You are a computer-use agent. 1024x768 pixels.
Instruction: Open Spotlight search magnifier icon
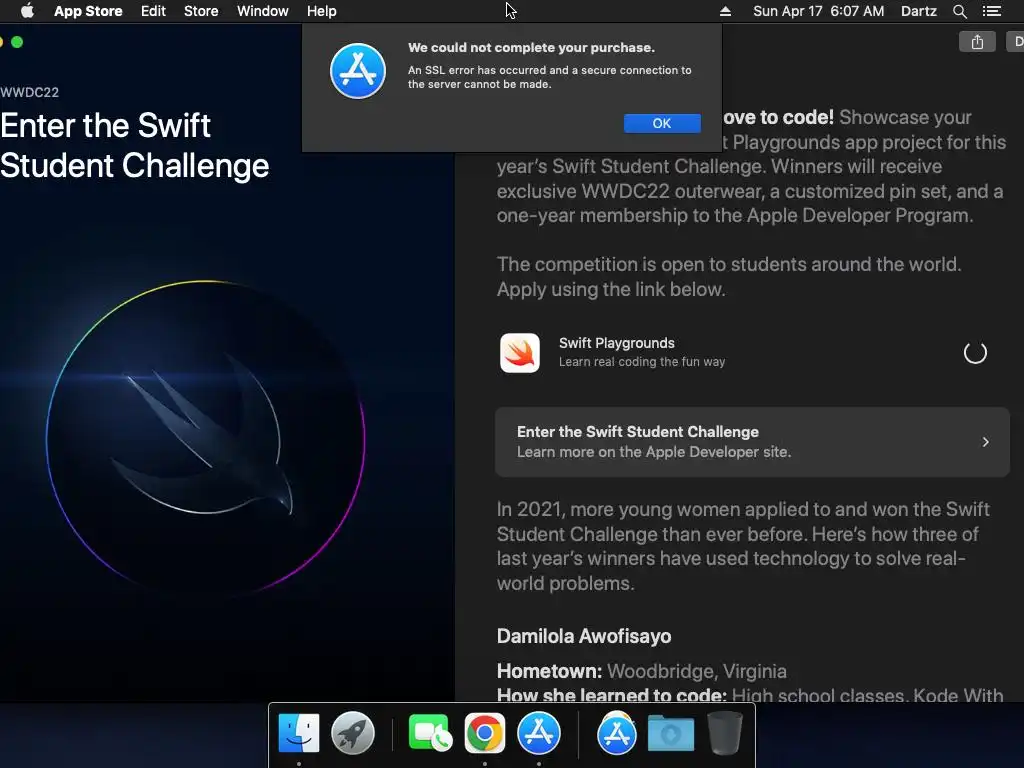point(959,11)
